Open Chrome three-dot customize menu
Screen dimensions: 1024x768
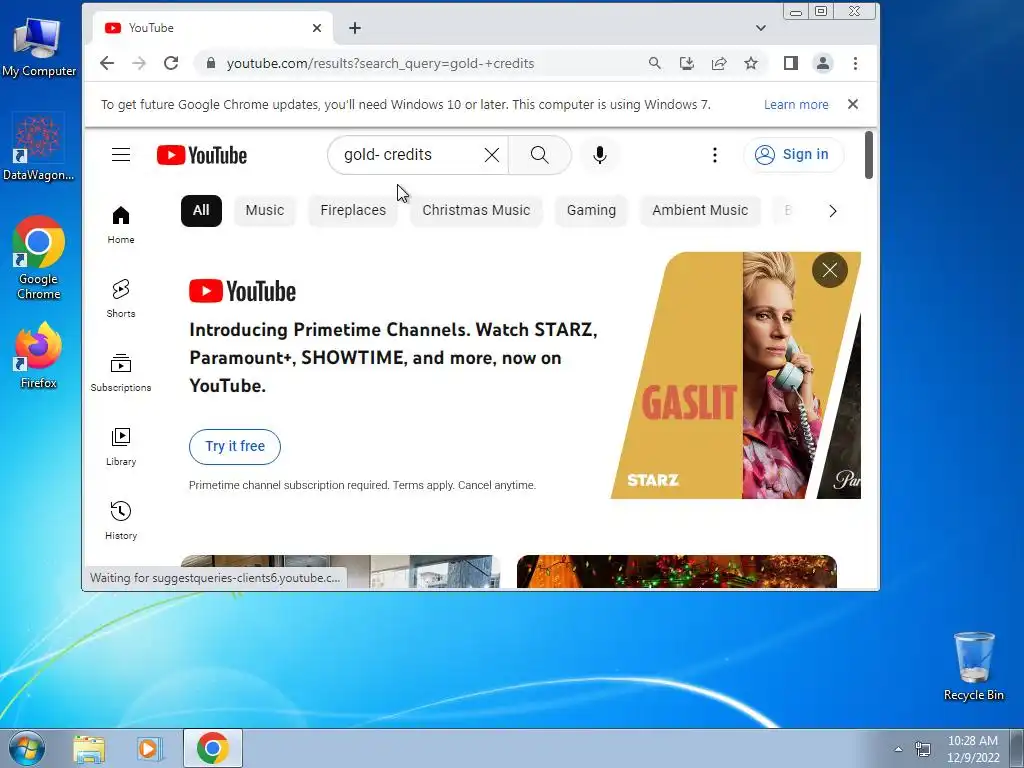coord(856,63)
